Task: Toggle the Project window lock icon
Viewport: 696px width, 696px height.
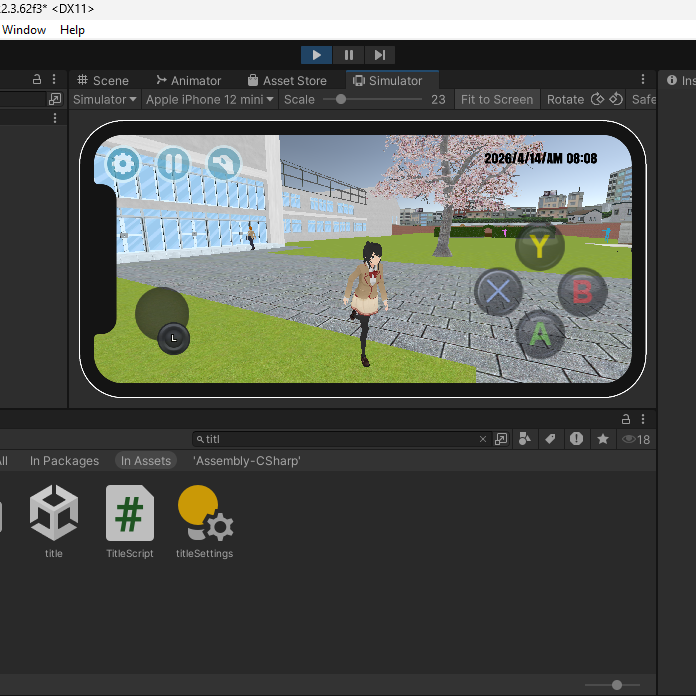Action: point(625,419)
